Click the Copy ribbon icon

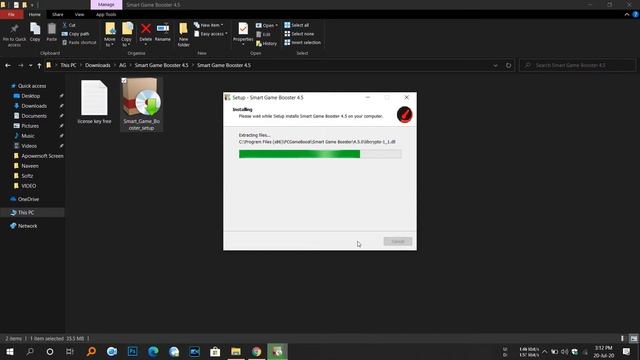(x=35, y=32)
